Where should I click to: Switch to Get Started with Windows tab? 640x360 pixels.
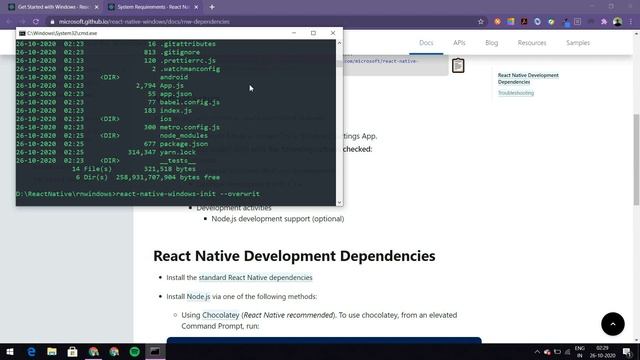[53, 7]
